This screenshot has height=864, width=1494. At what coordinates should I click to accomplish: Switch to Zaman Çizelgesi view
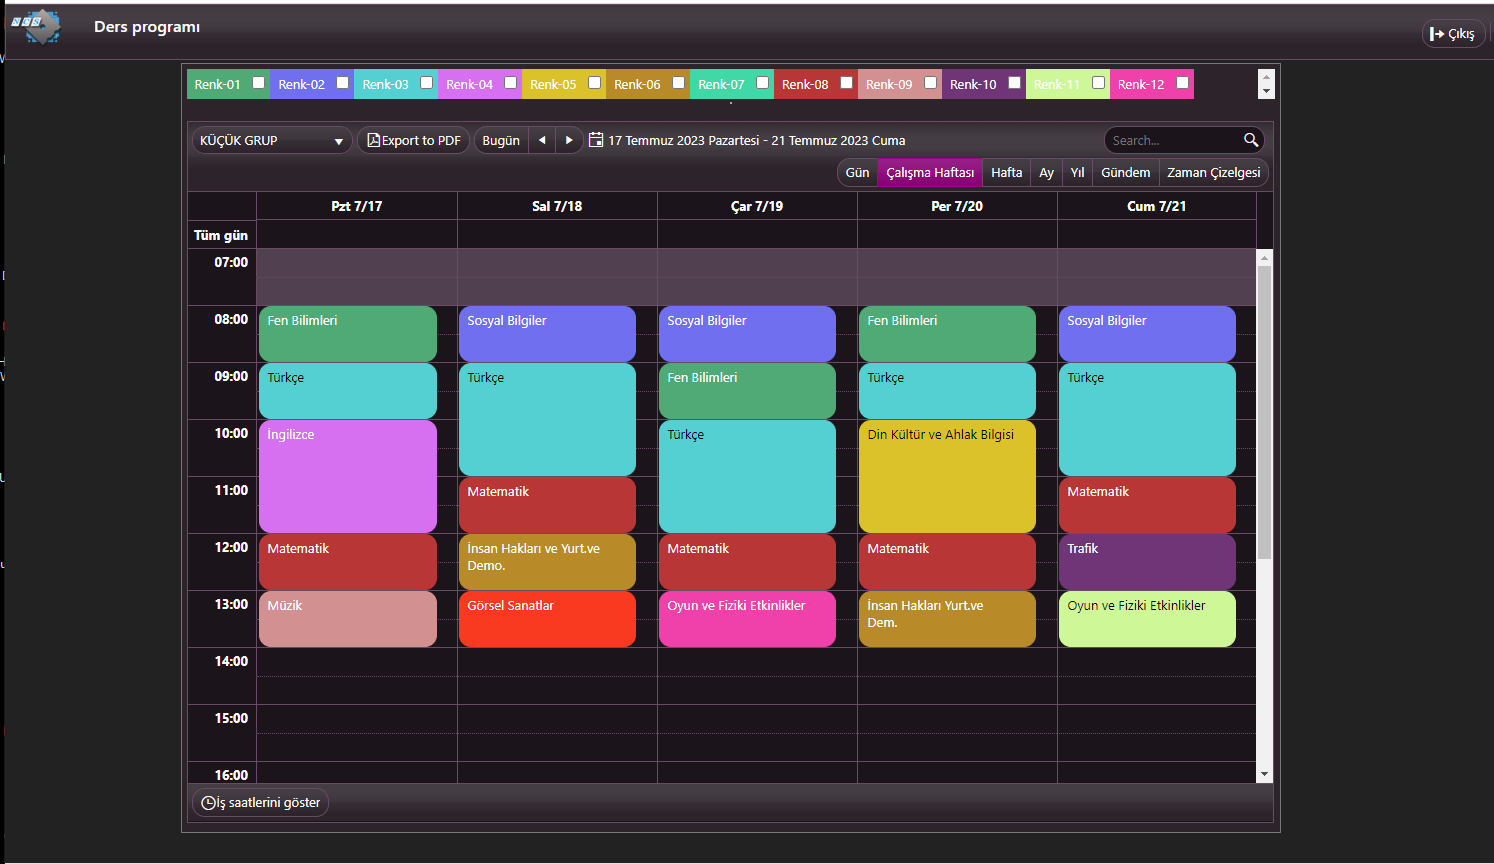[x=1213, y=172]
